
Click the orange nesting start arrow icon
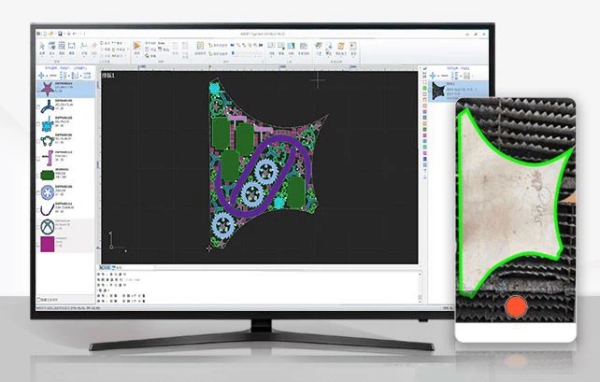(x=137, y=46)
